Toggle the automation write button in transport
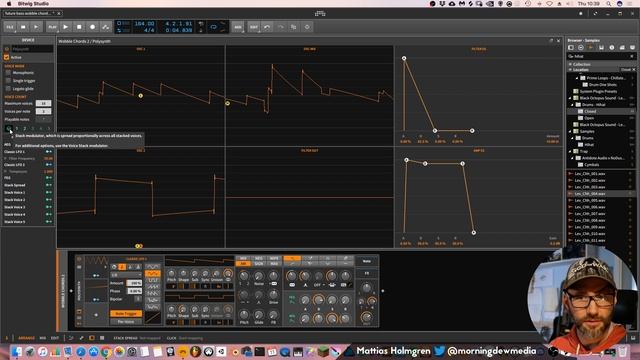The image size is (640, 360). click(x=106, y=27)
